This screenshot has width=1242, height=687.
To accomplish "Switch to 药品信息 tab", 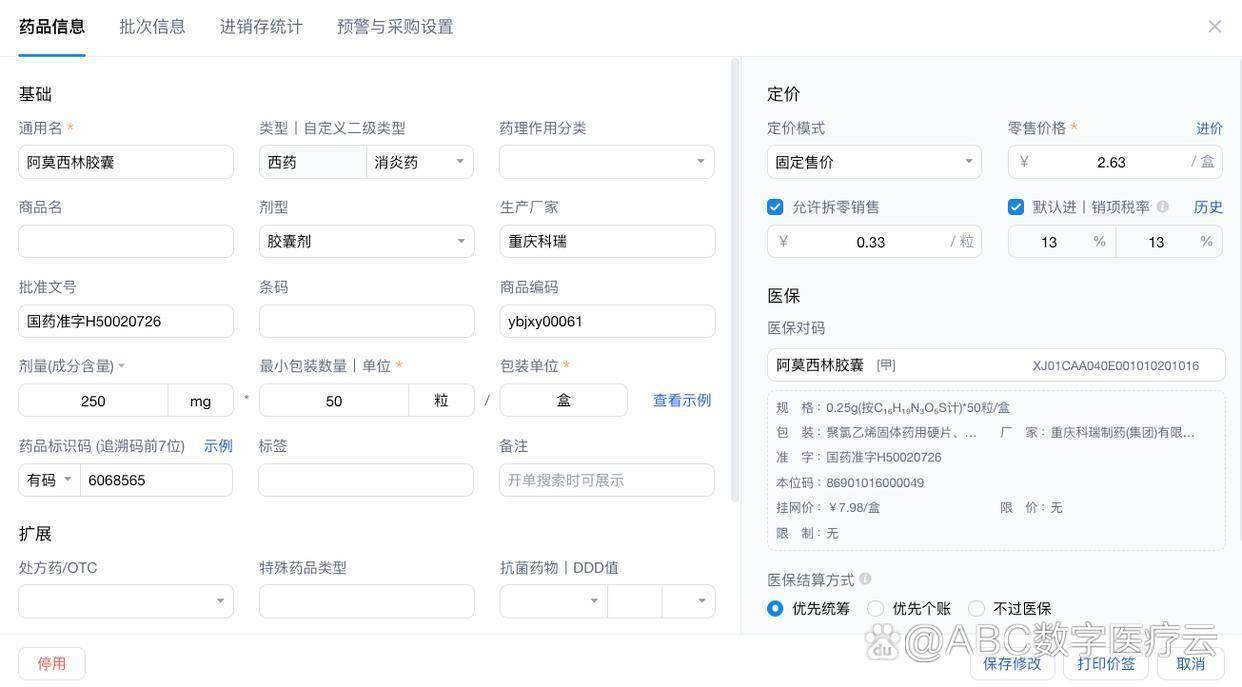I will point(52,27).
